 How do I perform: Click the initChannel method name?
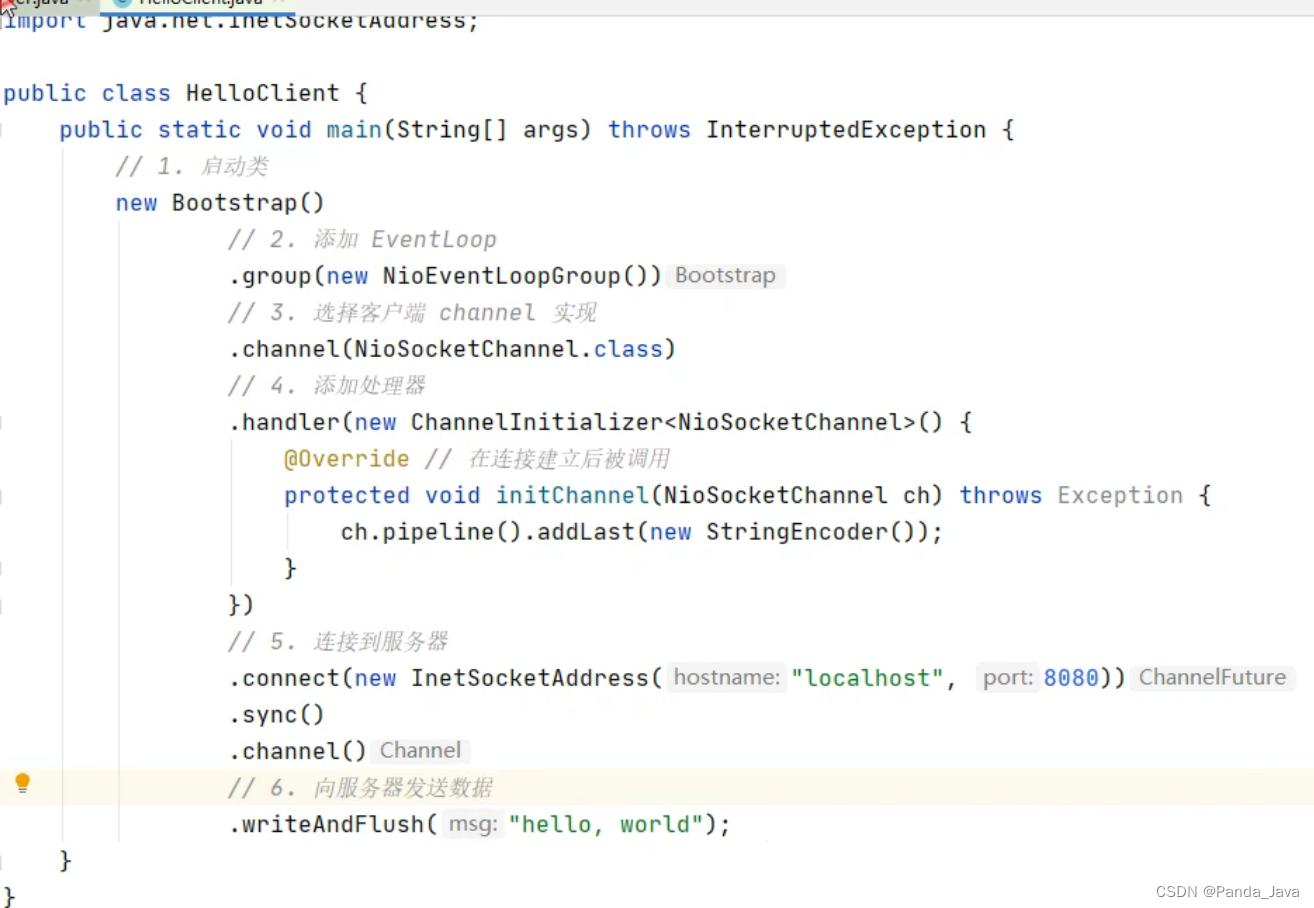click(x=572, y=496)
